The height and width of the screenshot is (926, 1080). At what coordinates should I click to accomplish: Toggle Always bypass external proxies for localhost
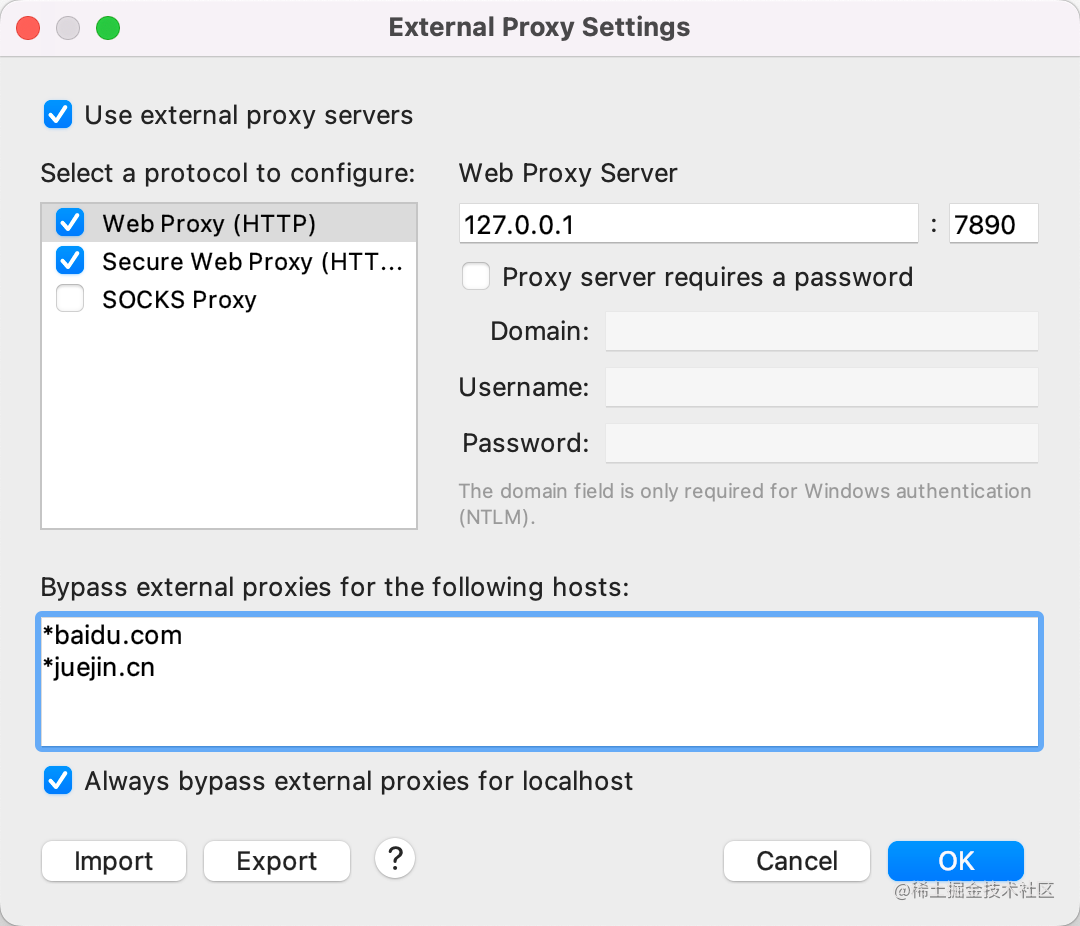click(58, 781)
